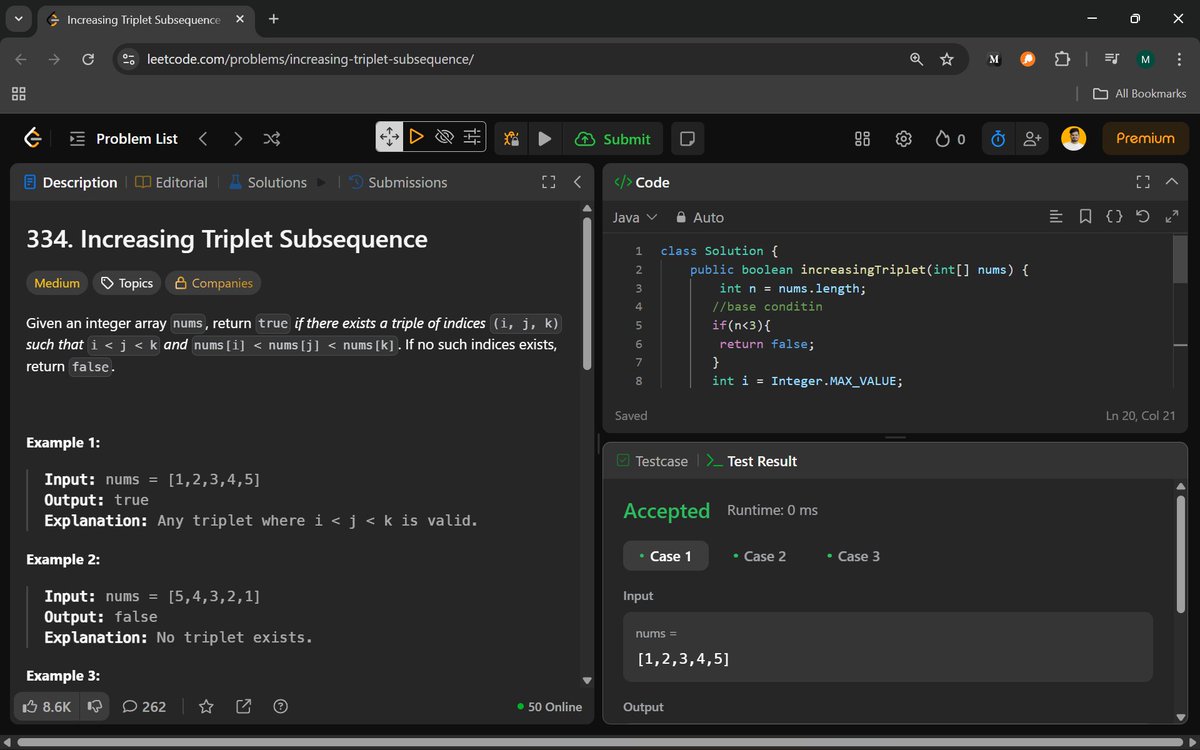Image resolution: width=1200 pixels, height=750 pixels.
Task: Collapse the description panel chevron
Action: pos(577,182)
